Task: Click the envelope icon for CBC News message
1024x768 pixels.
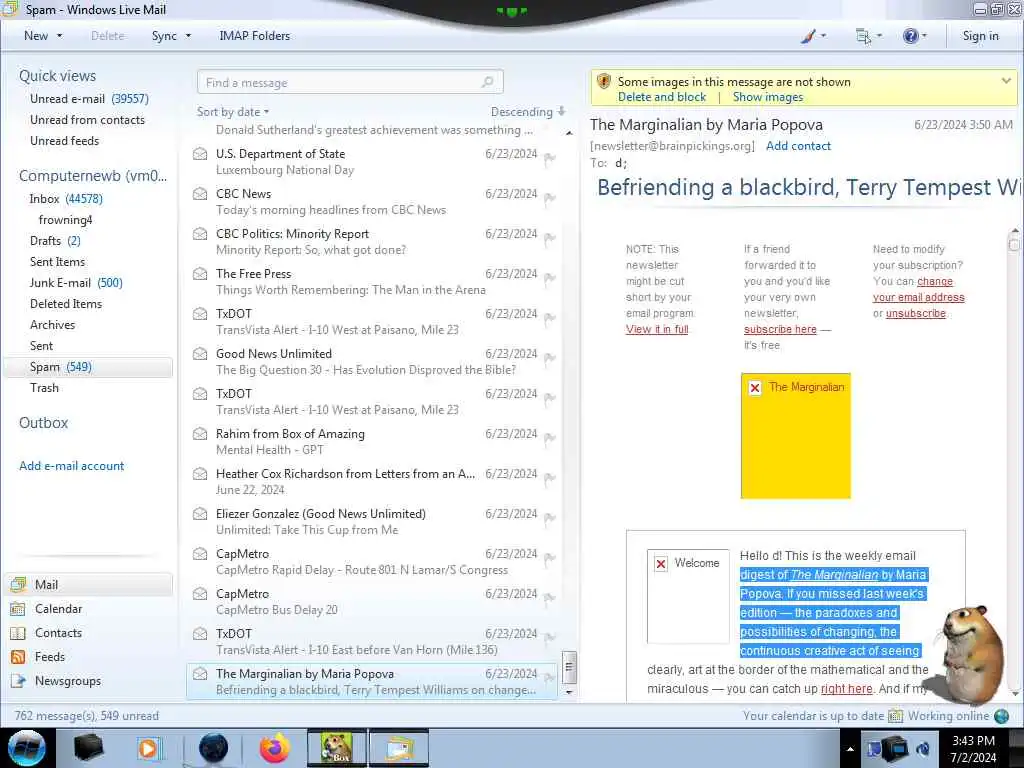Action: pos(200,194)
